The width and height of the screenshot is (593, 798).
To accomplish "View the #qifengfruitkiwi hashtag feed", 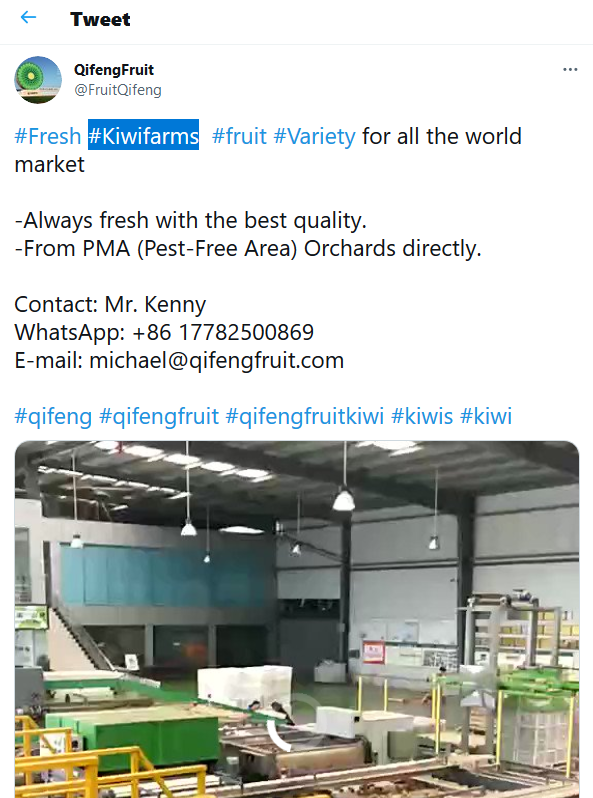I will 304,416.
